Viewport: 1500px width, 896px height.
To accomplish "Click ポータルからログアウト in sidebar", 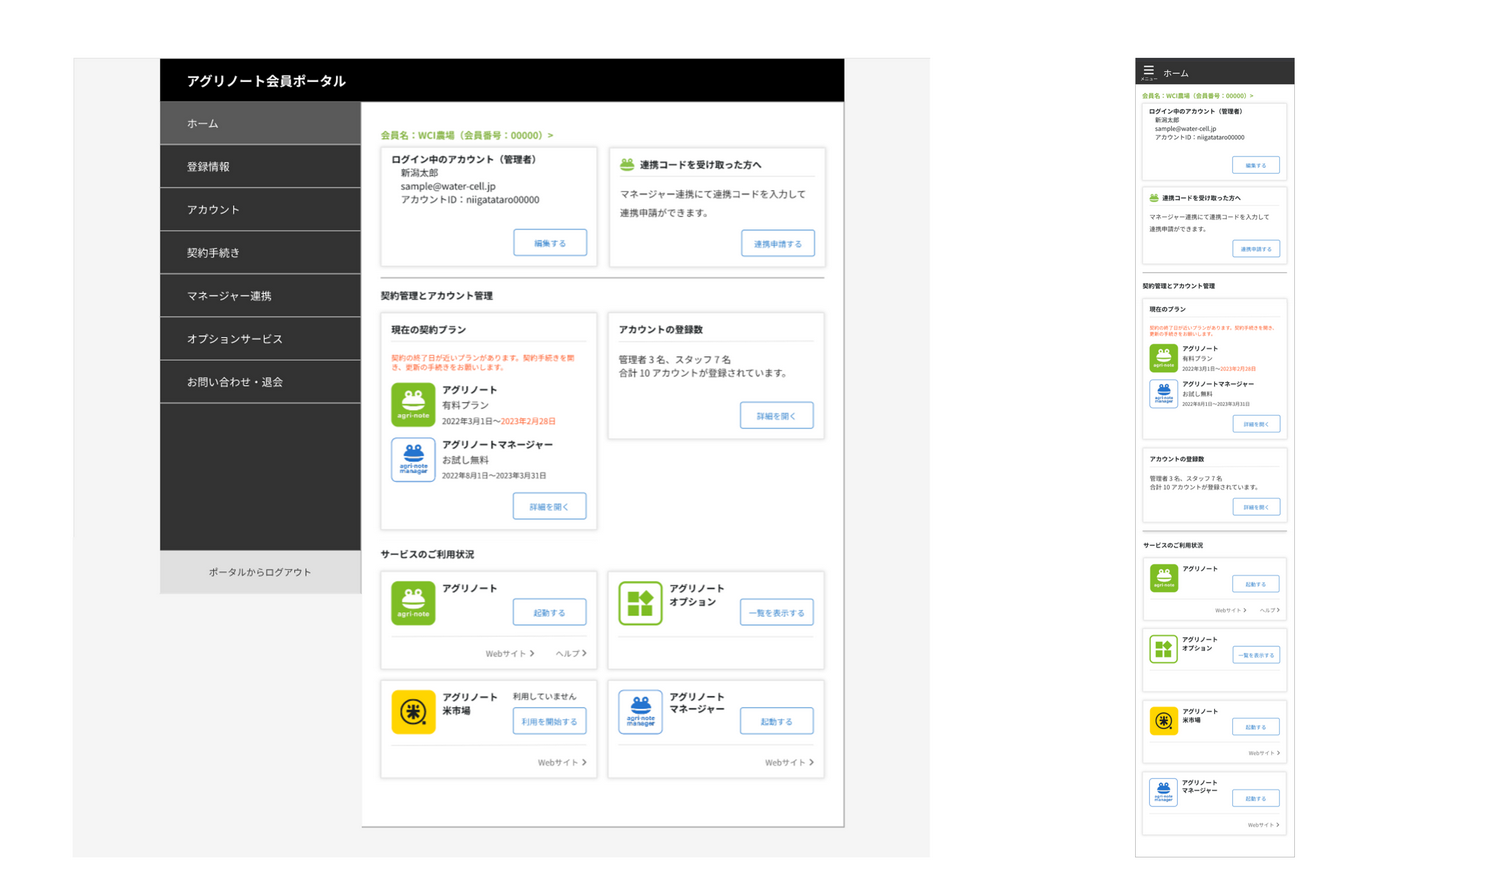I will 260,572.
